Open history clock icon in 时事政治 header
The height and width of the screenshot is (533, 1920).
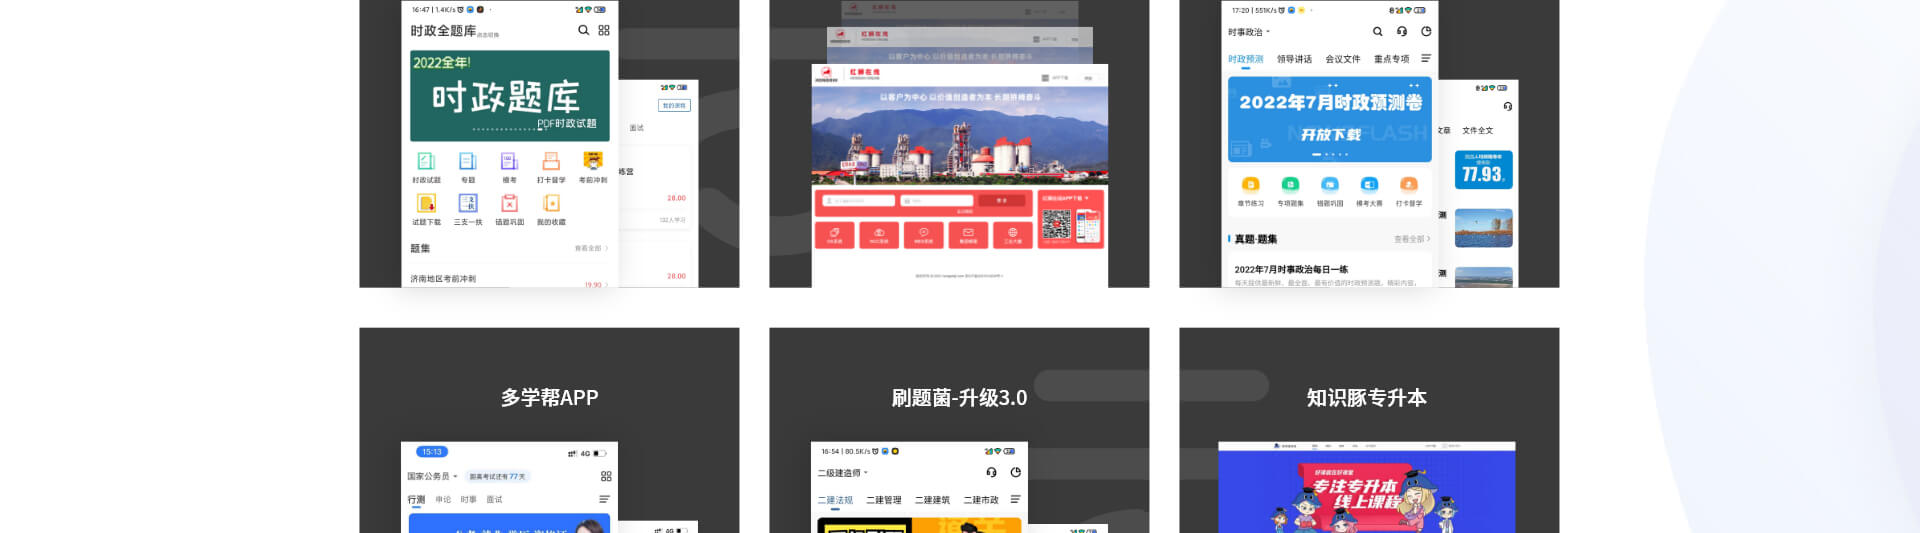1426,31
